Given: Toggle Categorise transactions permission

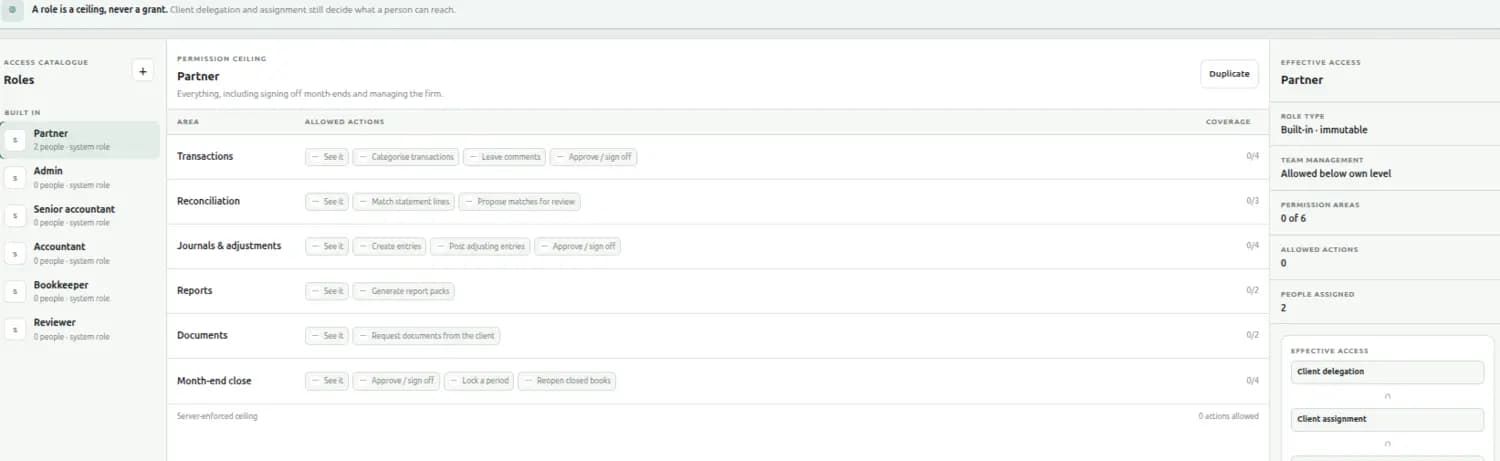Looking at the screenshot, I should coord(406,157).
